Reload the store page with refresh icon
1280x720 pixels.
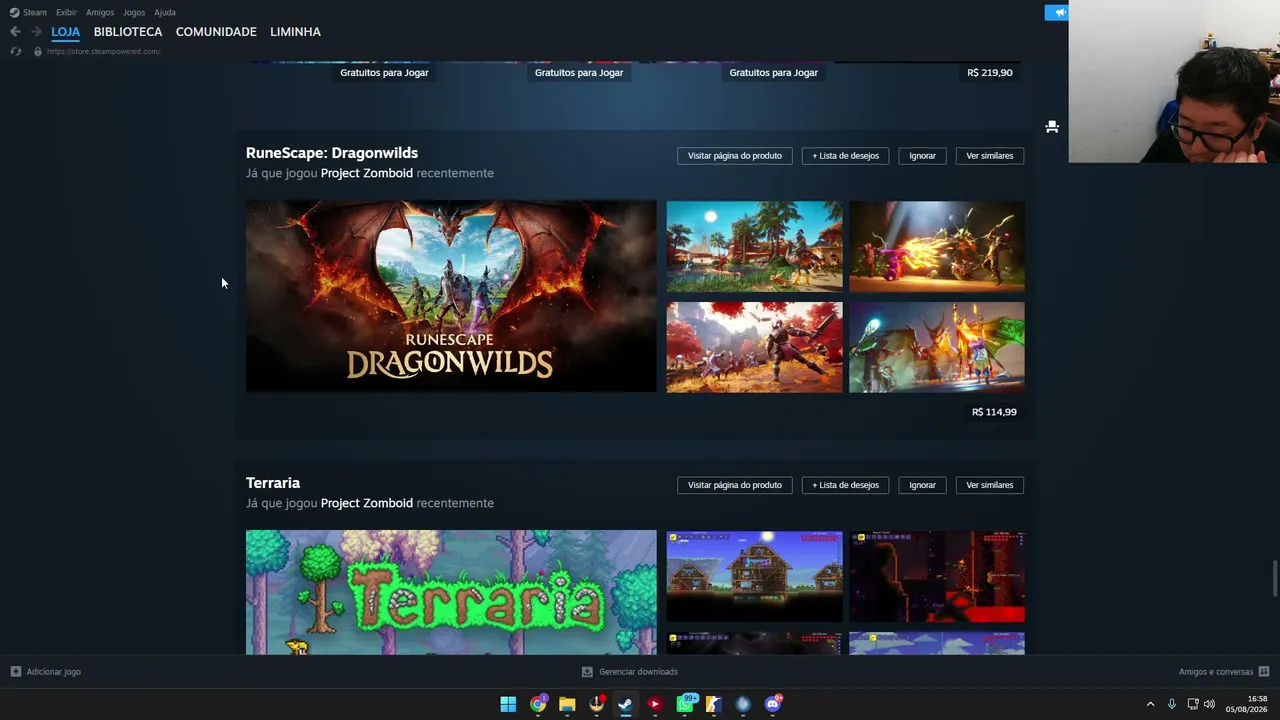tap(15, 51)
